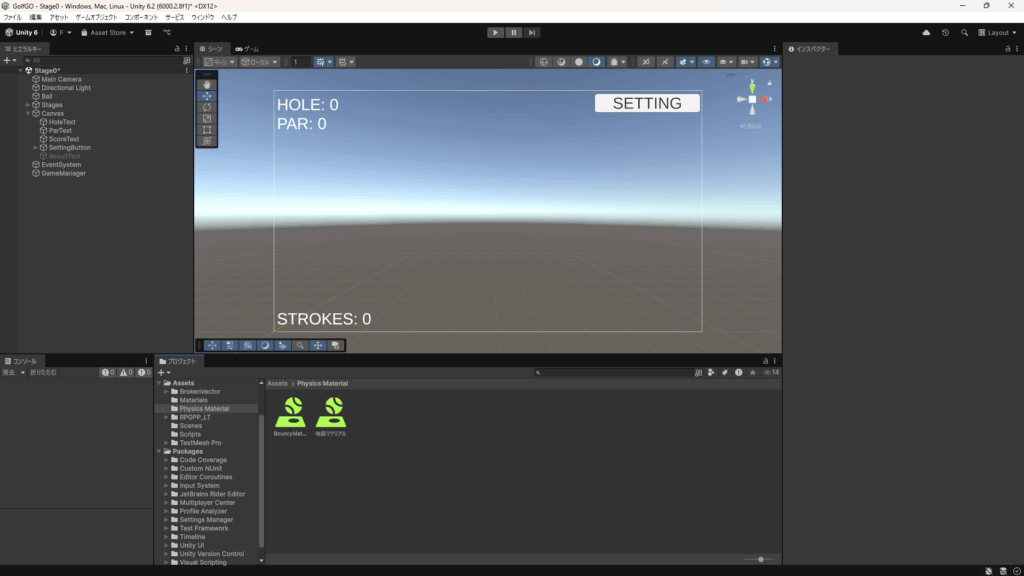Open the GameObject menu in menu bar
This screenshot has height=576, width=1024.
point(96,17)
